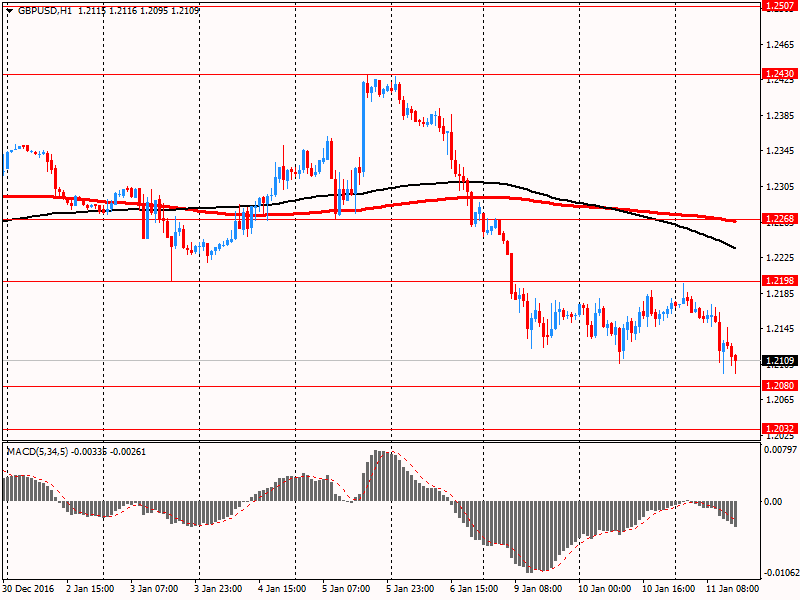Click the 1.2065 price scale value
This screenshot has width=800, height=600.
780,399
